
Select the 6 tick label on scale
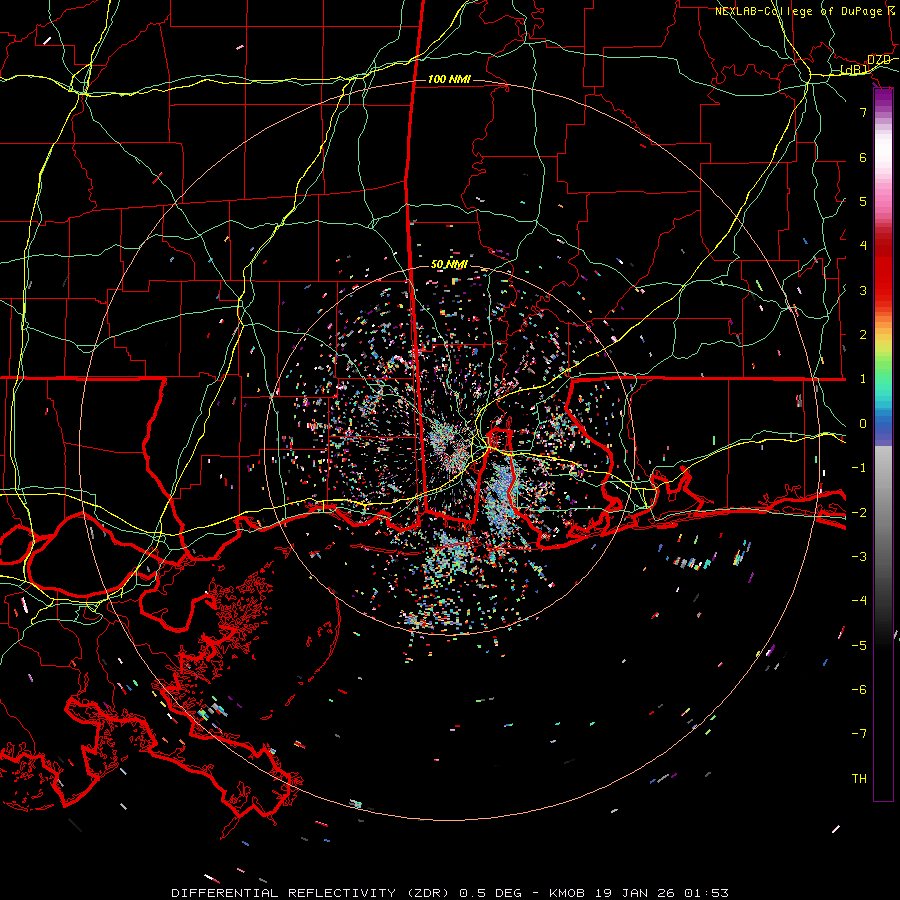[863, 157]
